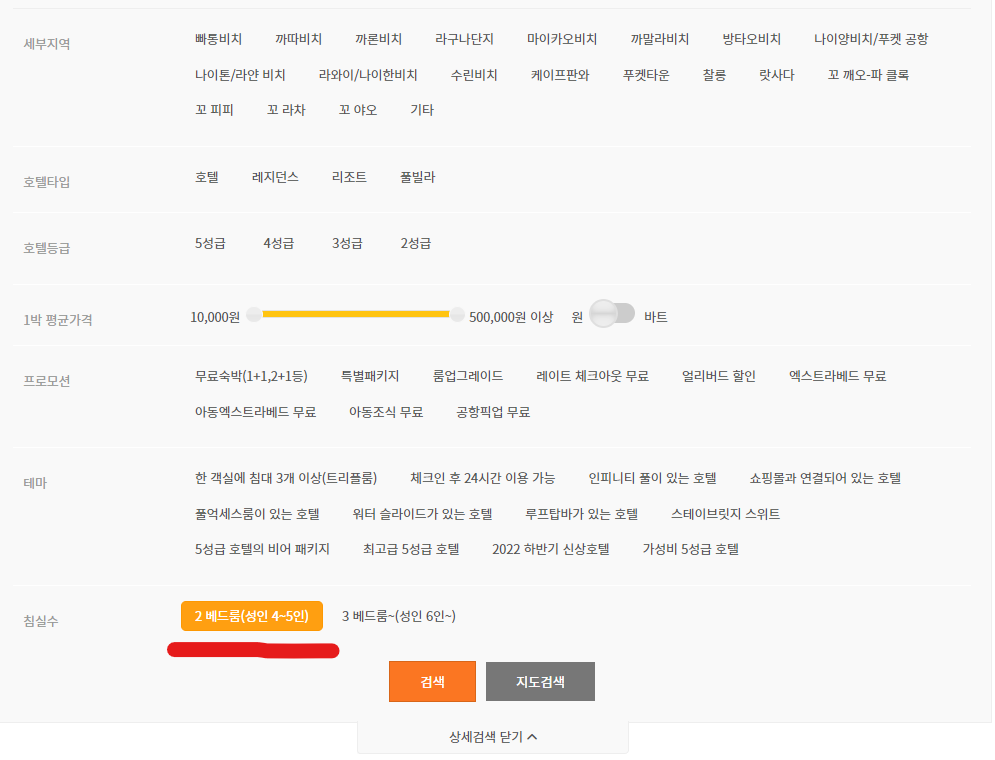The image size is (995, 760).
Task: Pick theme 2022 하반기 신상호텔
Action: [x=550, y=549]
